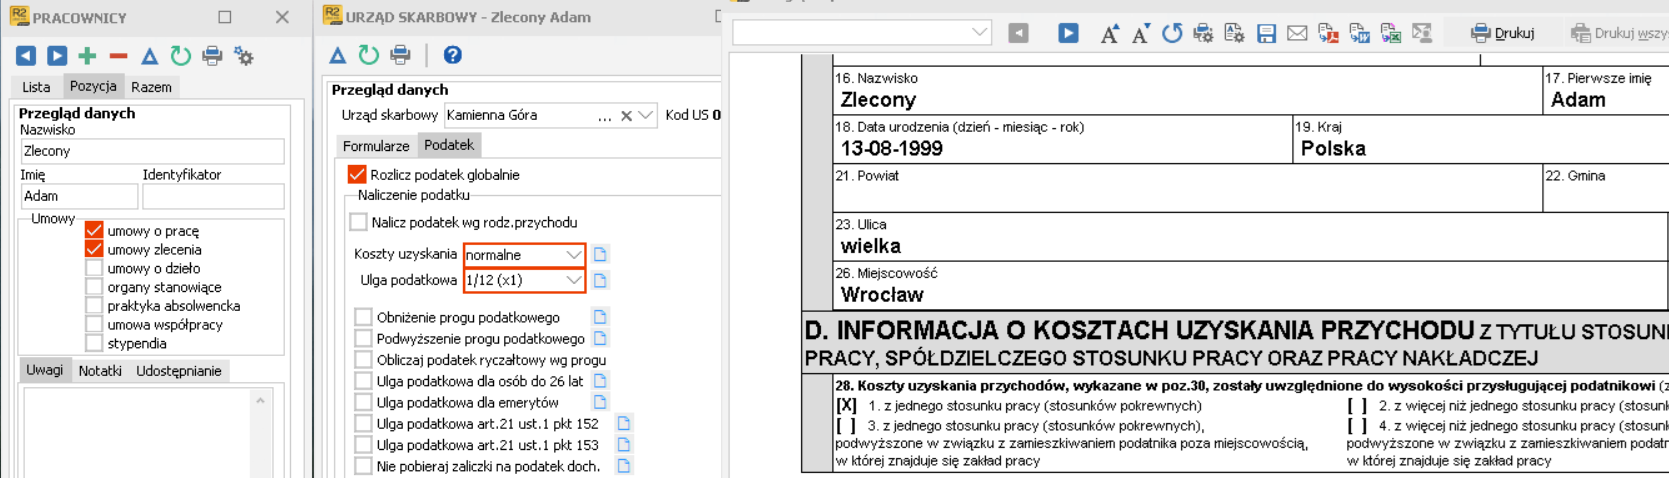
Task: Open help via the blue question mark icon
Action: coord(452,55)
